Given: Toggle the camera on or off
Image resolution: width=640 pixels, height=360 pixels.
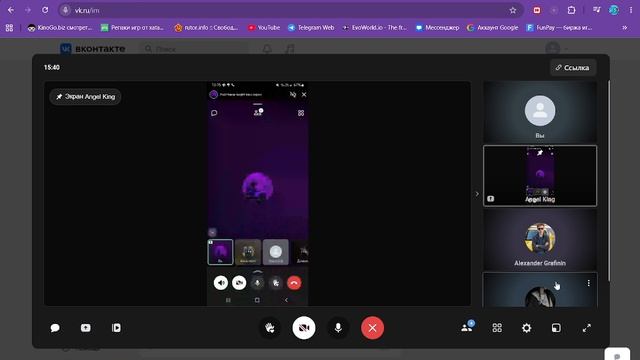Looking at the screenshot, I should [x=304, y=328].
